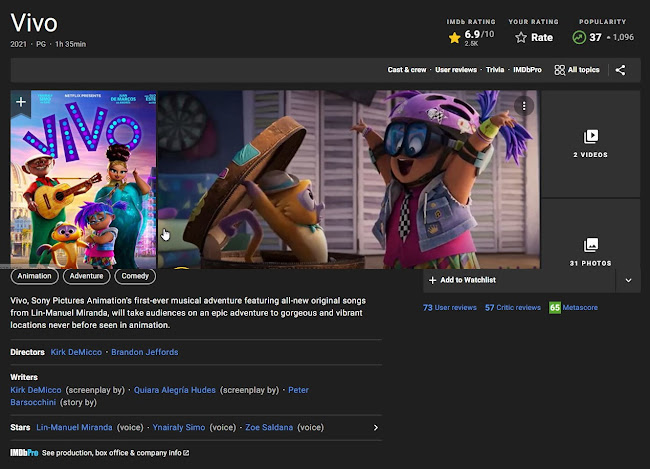The height and width of the screenshot is (469, 650).
Task: Open the 57 Critic reviews link
Action: 513,308
